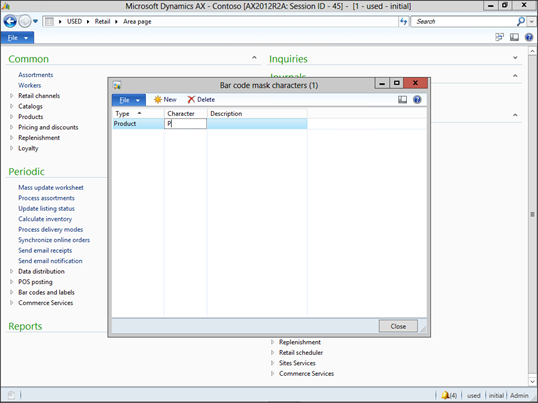Image resolution: width=538 pixels, height=403 pixels.
Task: Open Update listing status link
Action: pyautogui.click(x=46, y=209)
